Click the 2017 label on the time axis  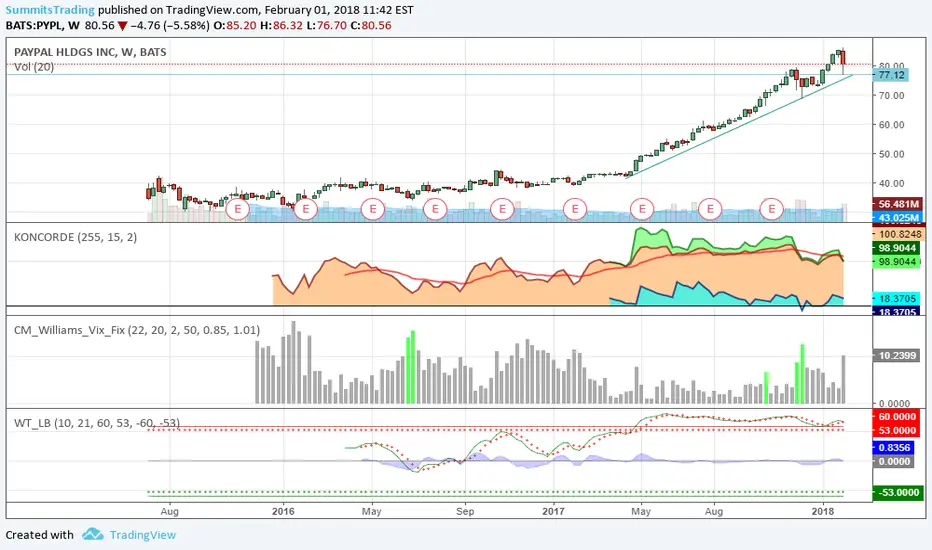point(553,511)
